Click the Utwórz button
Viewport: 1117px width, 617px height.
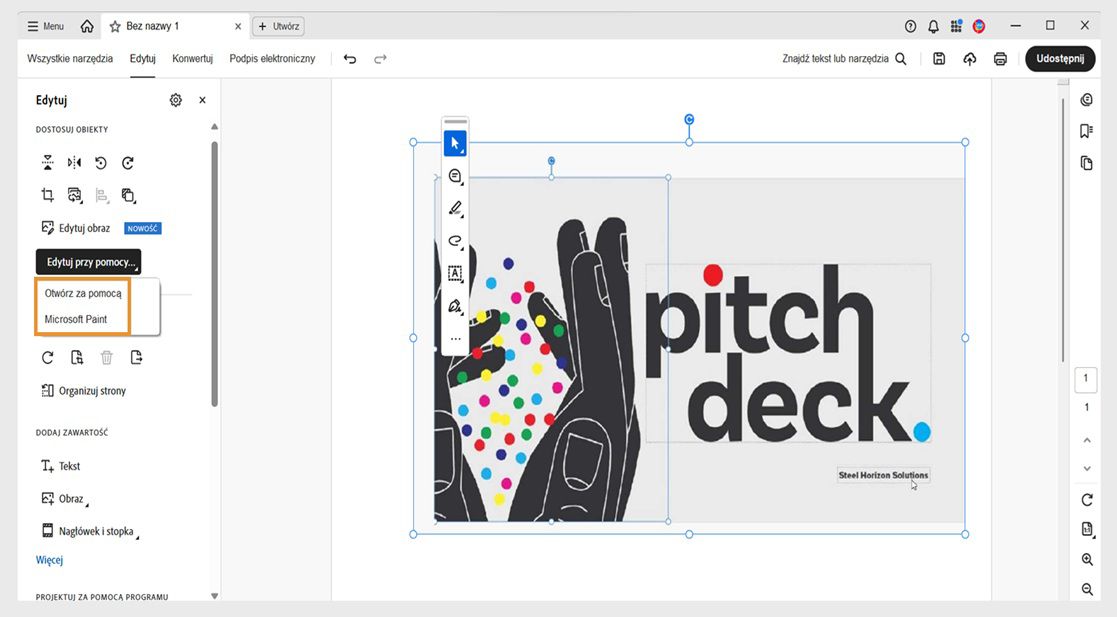(x=279, y=26)
